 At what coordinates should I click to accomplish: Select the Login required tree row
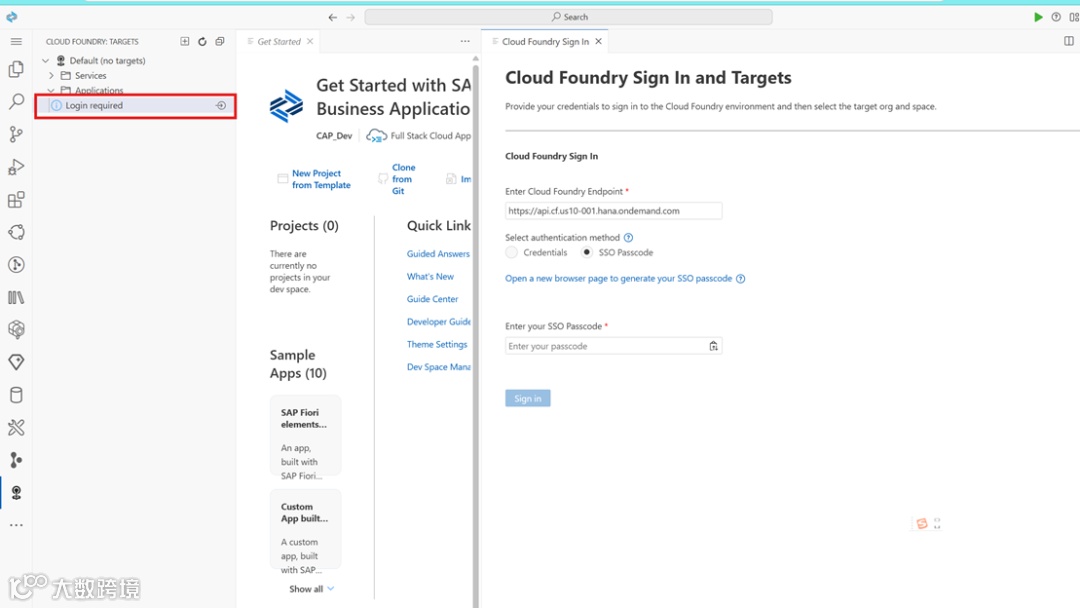click(136, 106)
